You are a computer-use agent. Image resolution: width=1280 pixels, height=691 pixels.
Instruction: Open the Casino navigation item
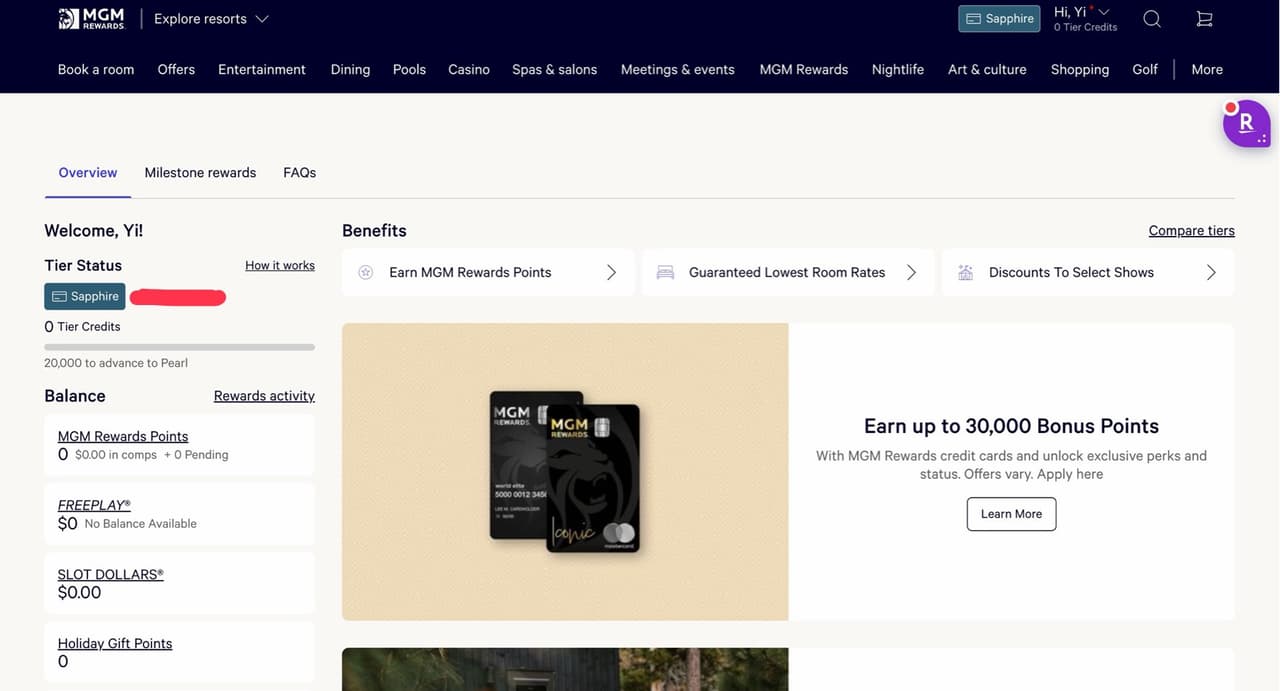(x=469, y=69)
